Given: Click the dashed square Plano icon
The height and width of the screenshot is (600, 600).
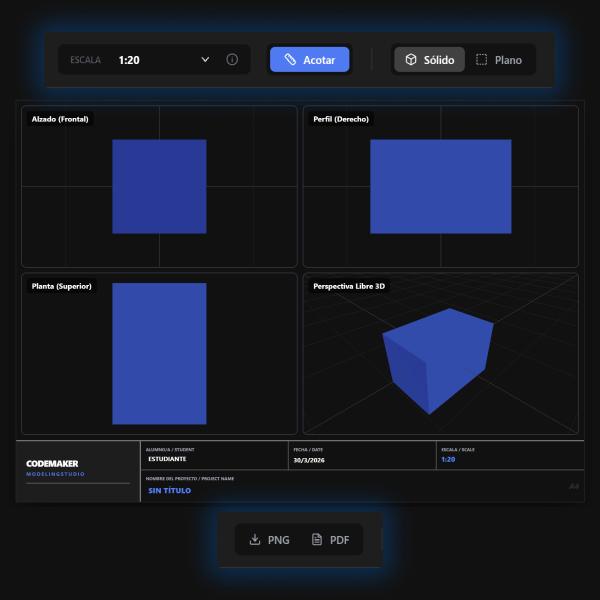Looking at the screenshot, I should pos(482,60).
